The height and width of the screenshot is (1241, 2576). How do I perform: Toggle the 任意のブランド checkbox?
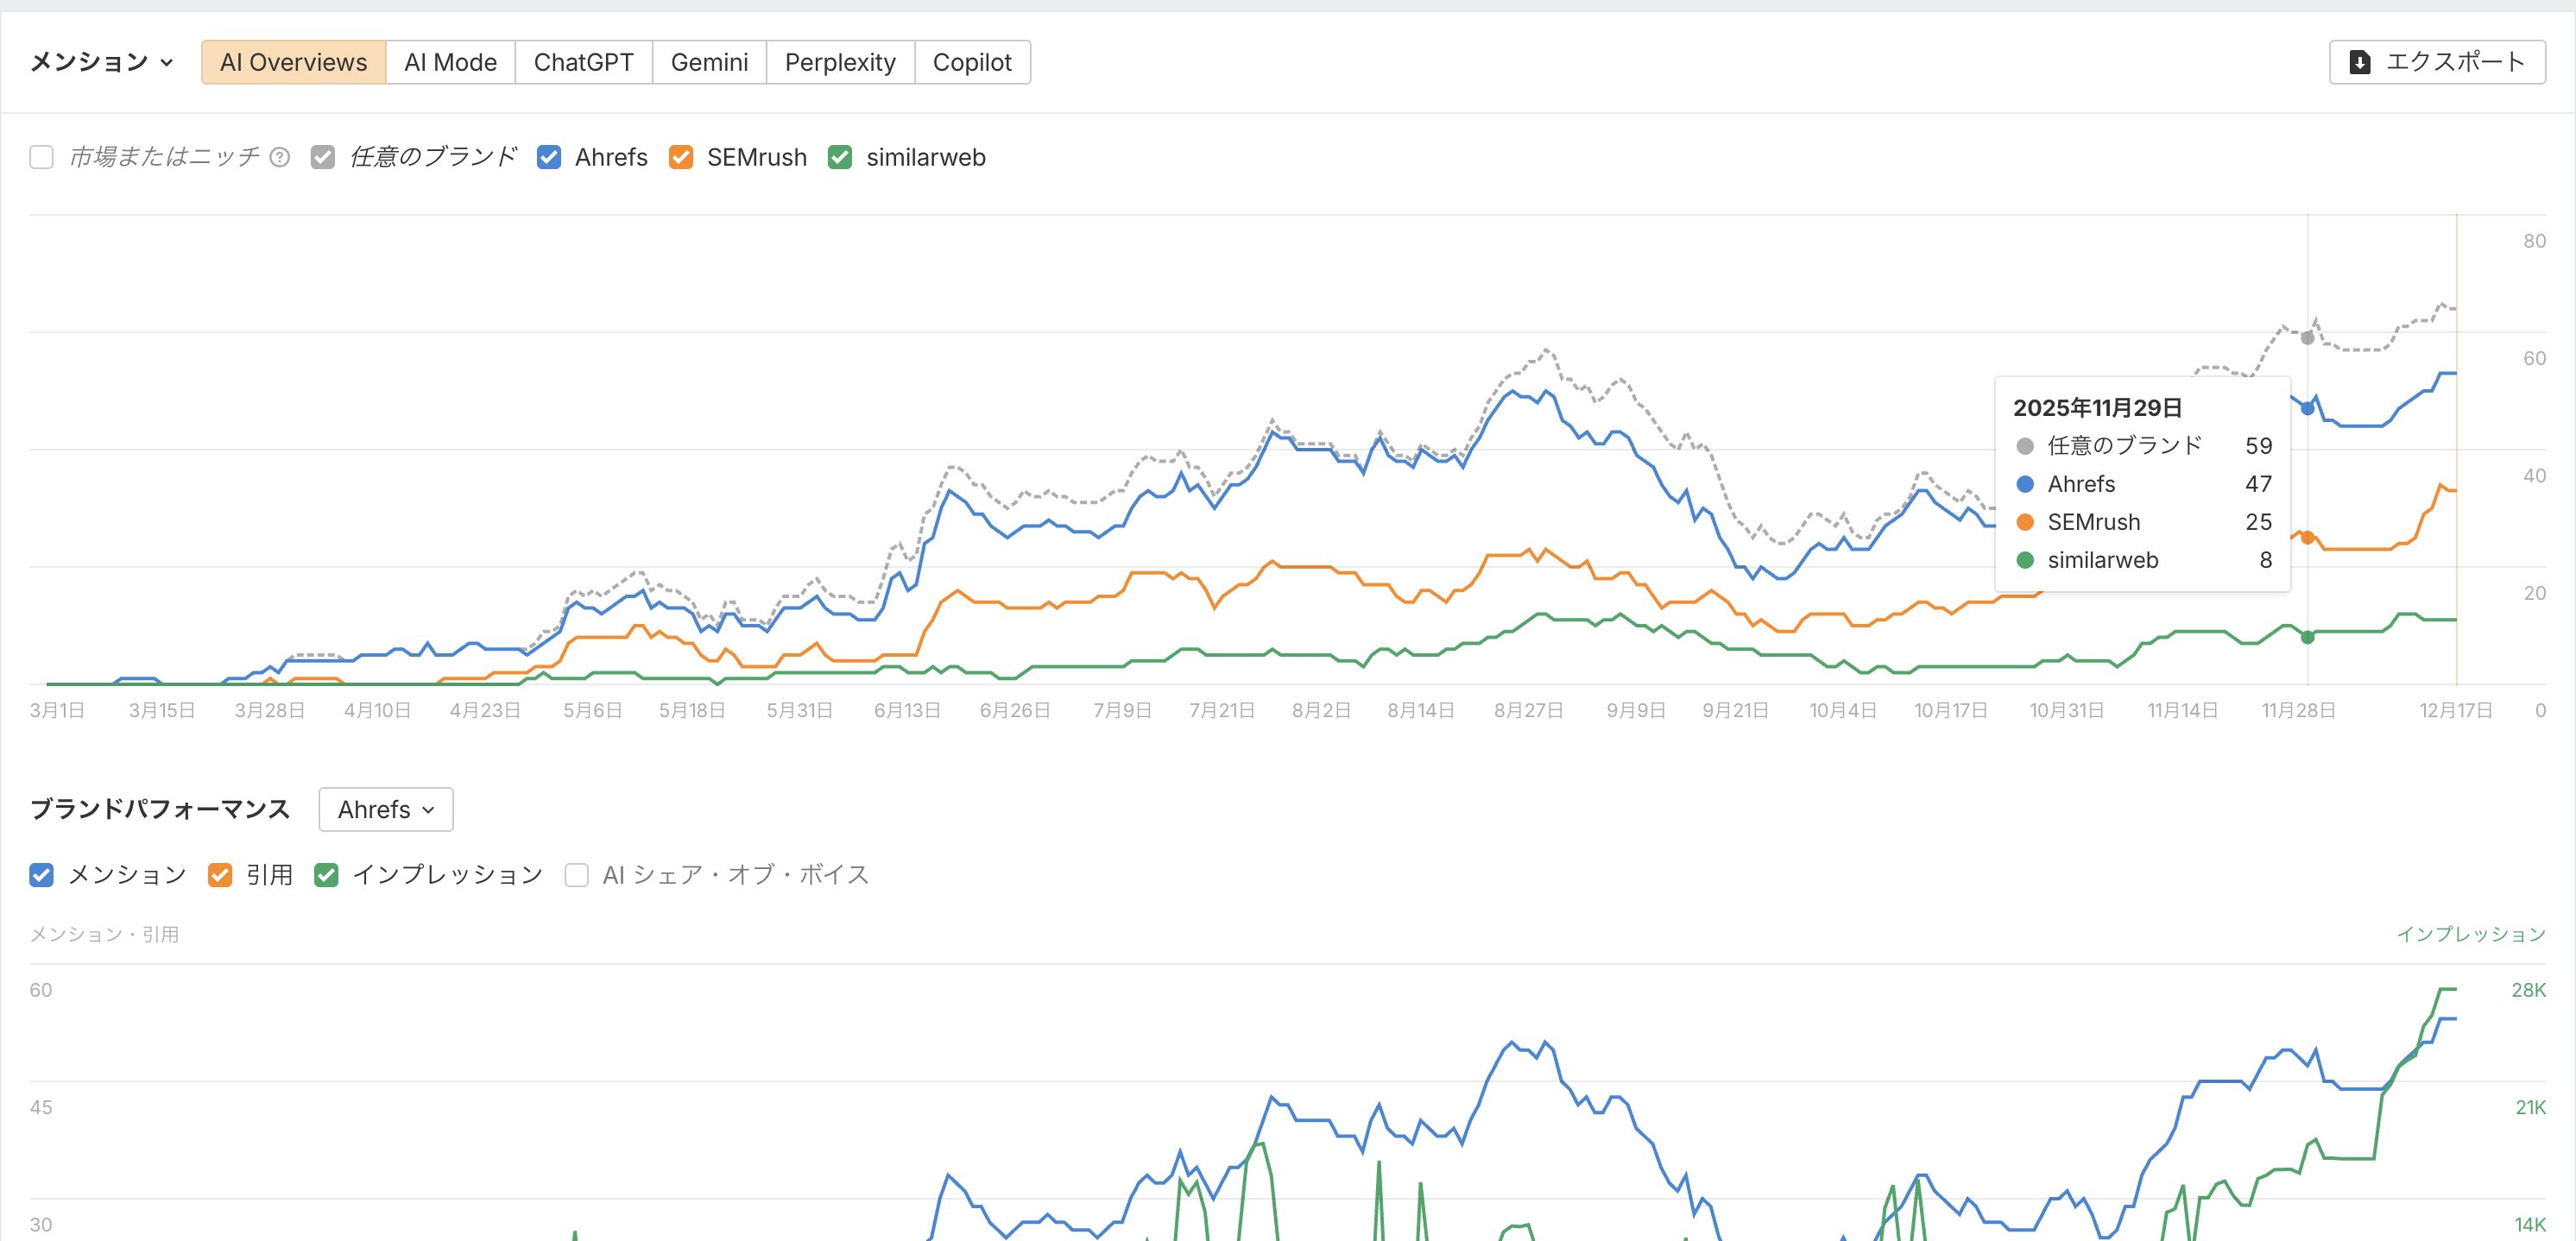322,157
